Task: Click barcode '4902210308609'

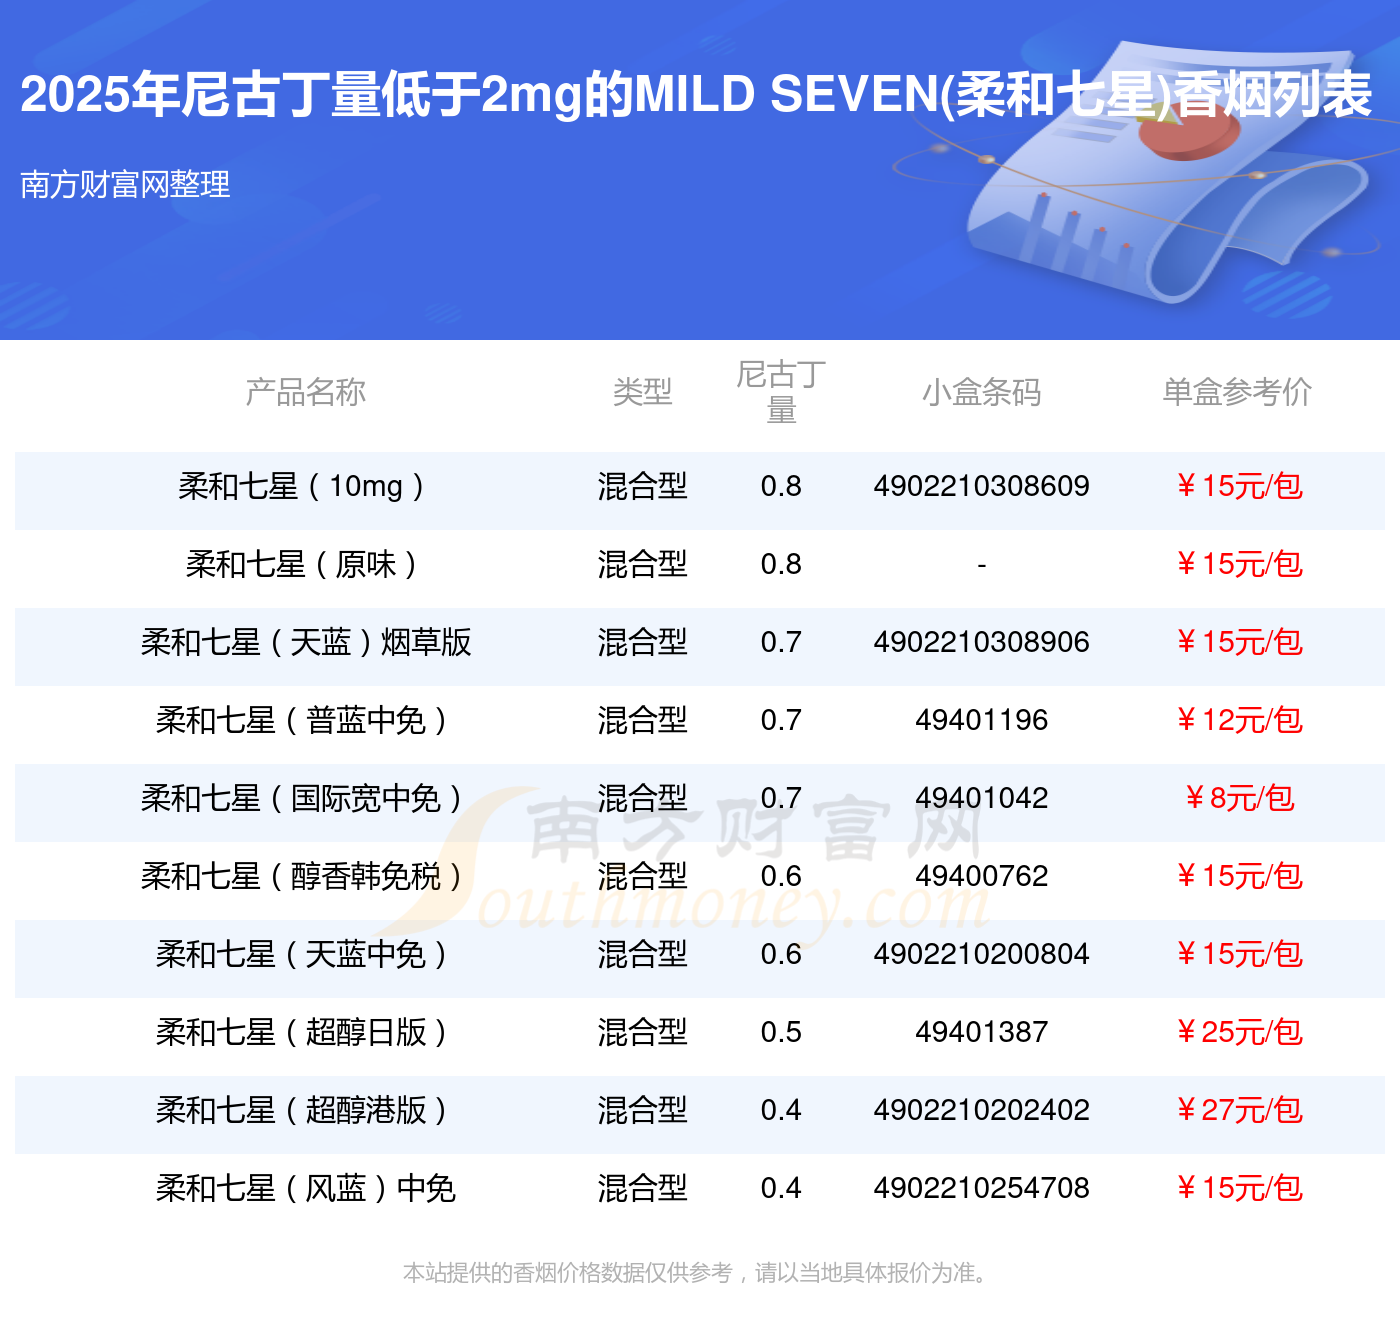Action: (x=981, y=486)
